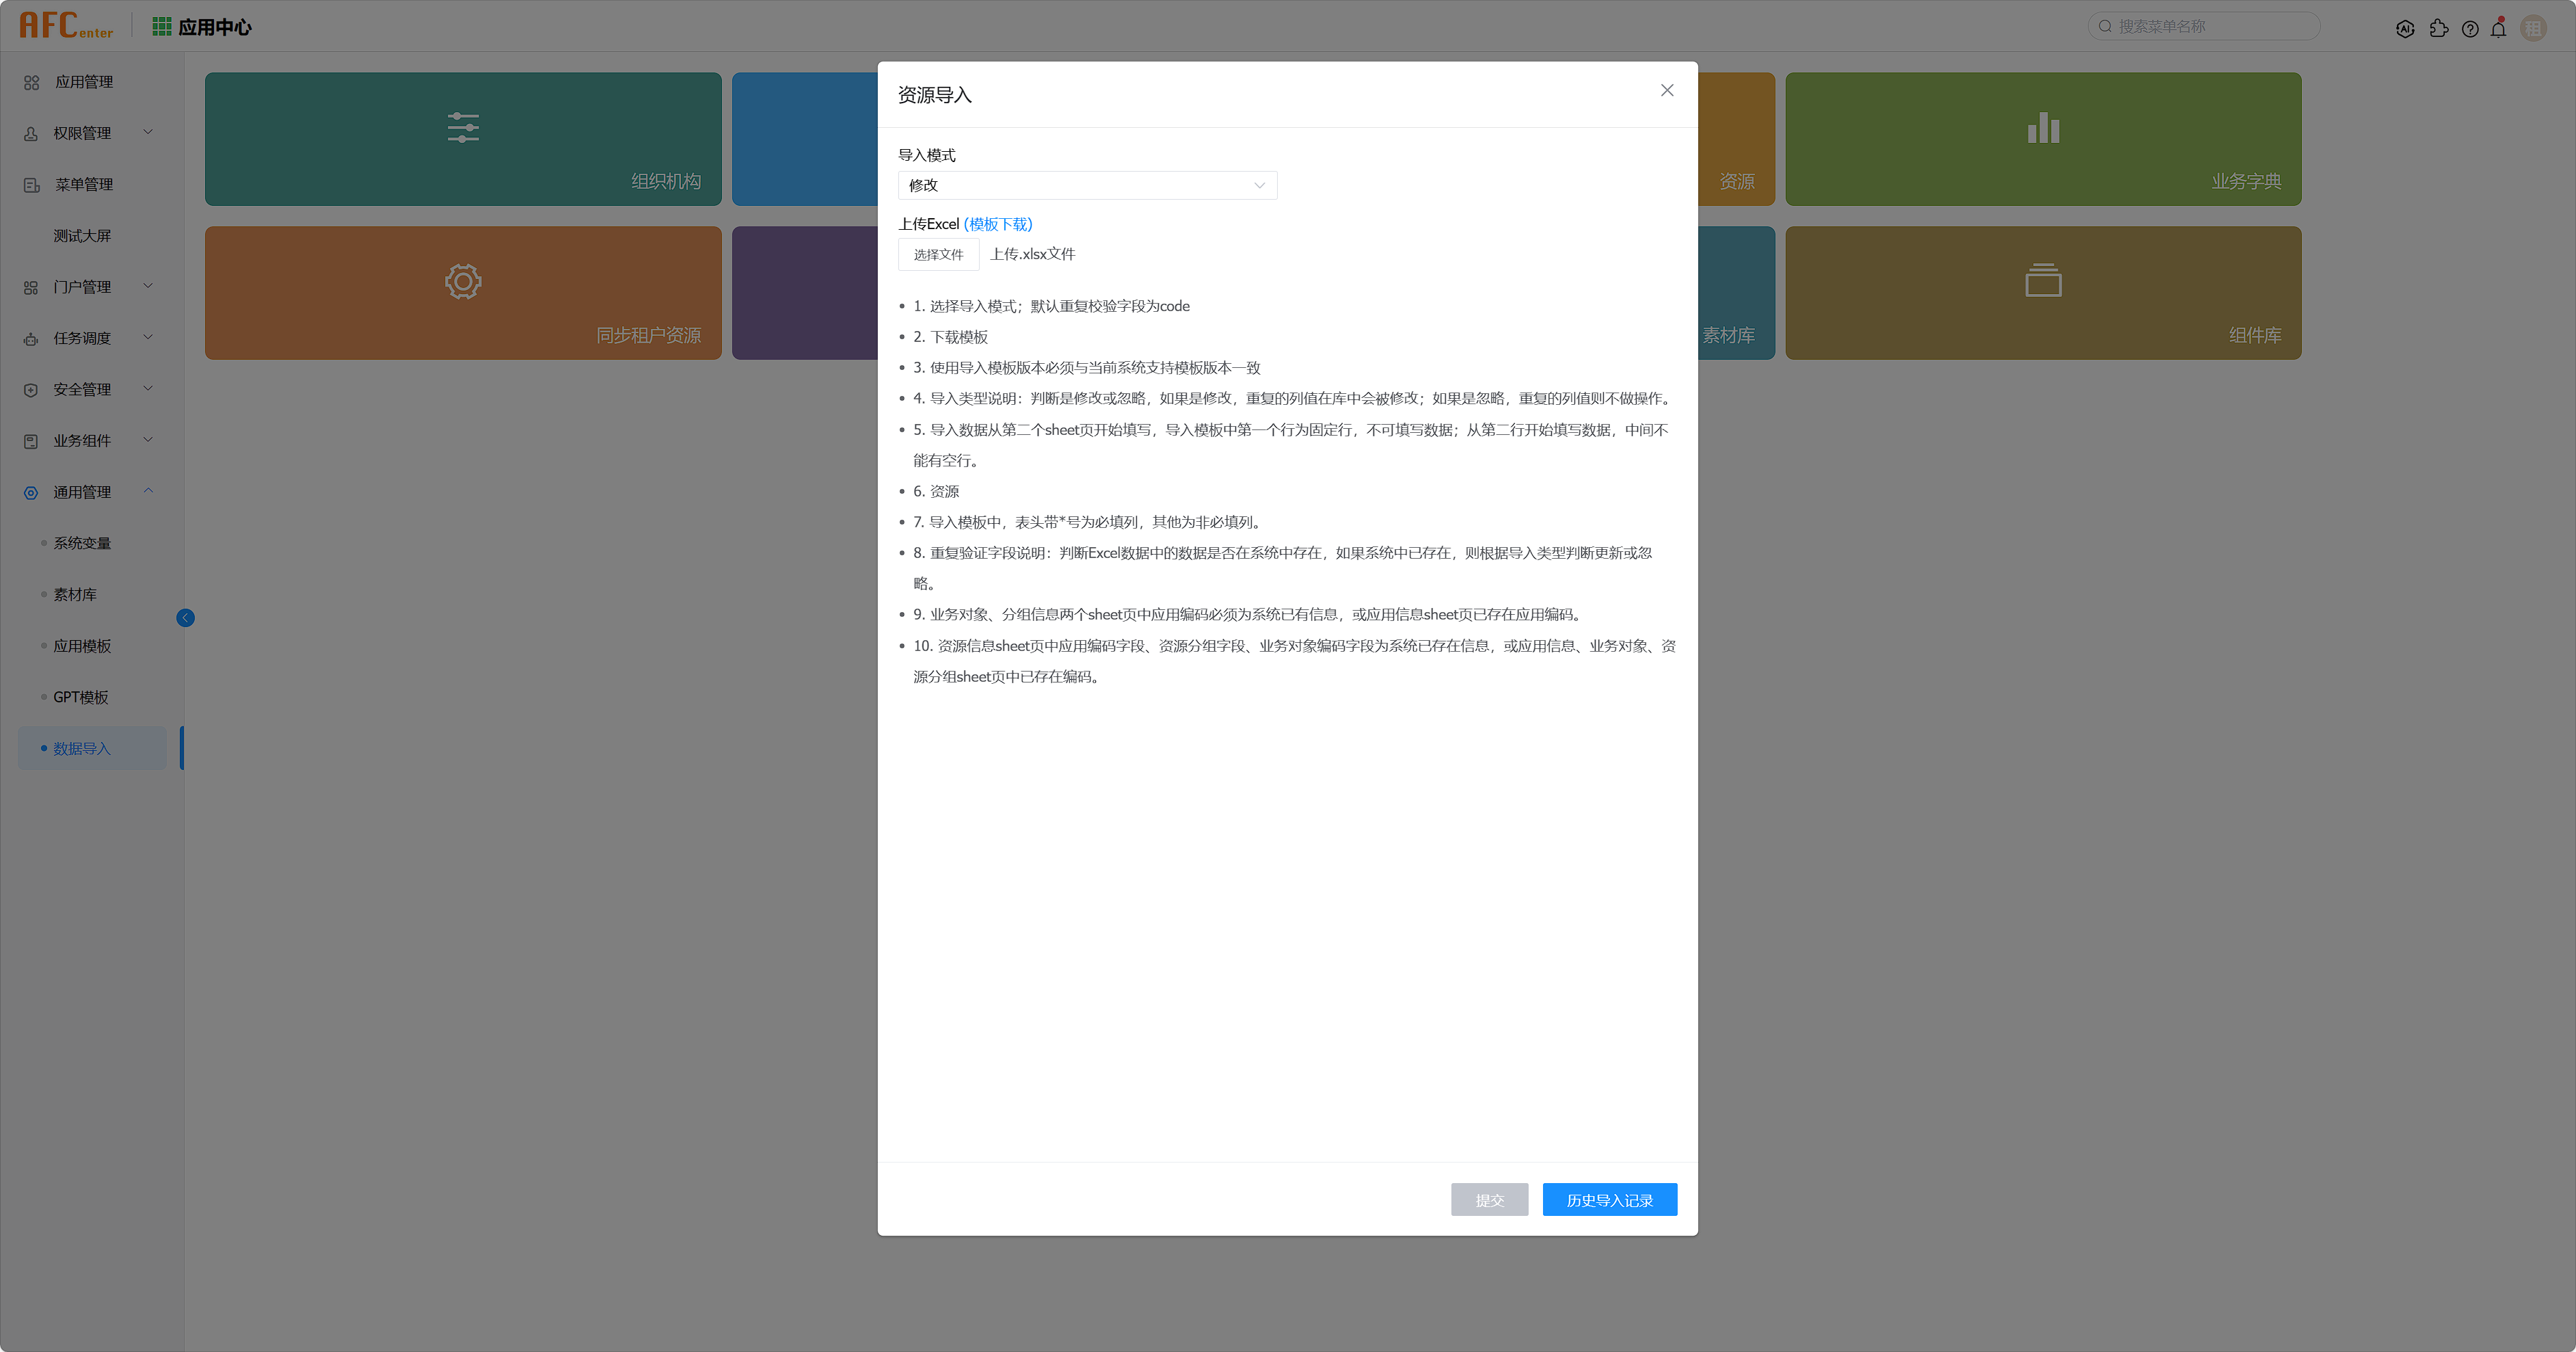Image resolution: width=2576 pixels, height=1352 pixels.
Task: Open the 导入模式 dropdown showing 修改
Action: click(x=1087, y=185)
